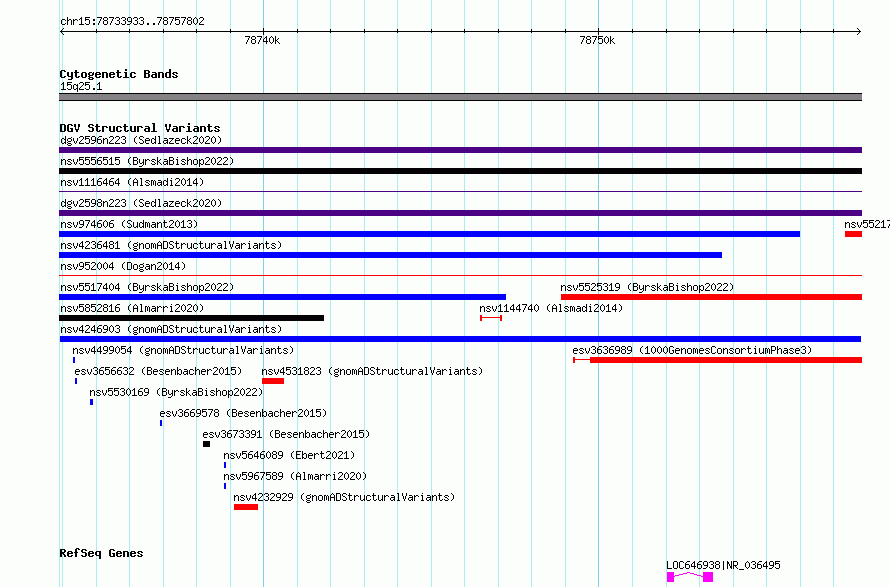Click the 78750k ruler marker
Screen dimensions: 890x587
pyautogui.click(x=597, y=40)
